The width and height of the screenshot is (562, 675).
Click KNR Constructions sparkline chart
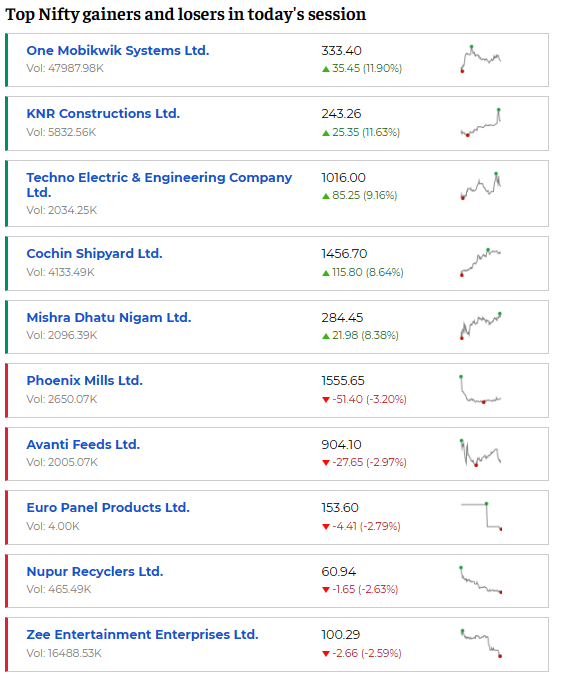pyautogui.click(x=481, y=123)
